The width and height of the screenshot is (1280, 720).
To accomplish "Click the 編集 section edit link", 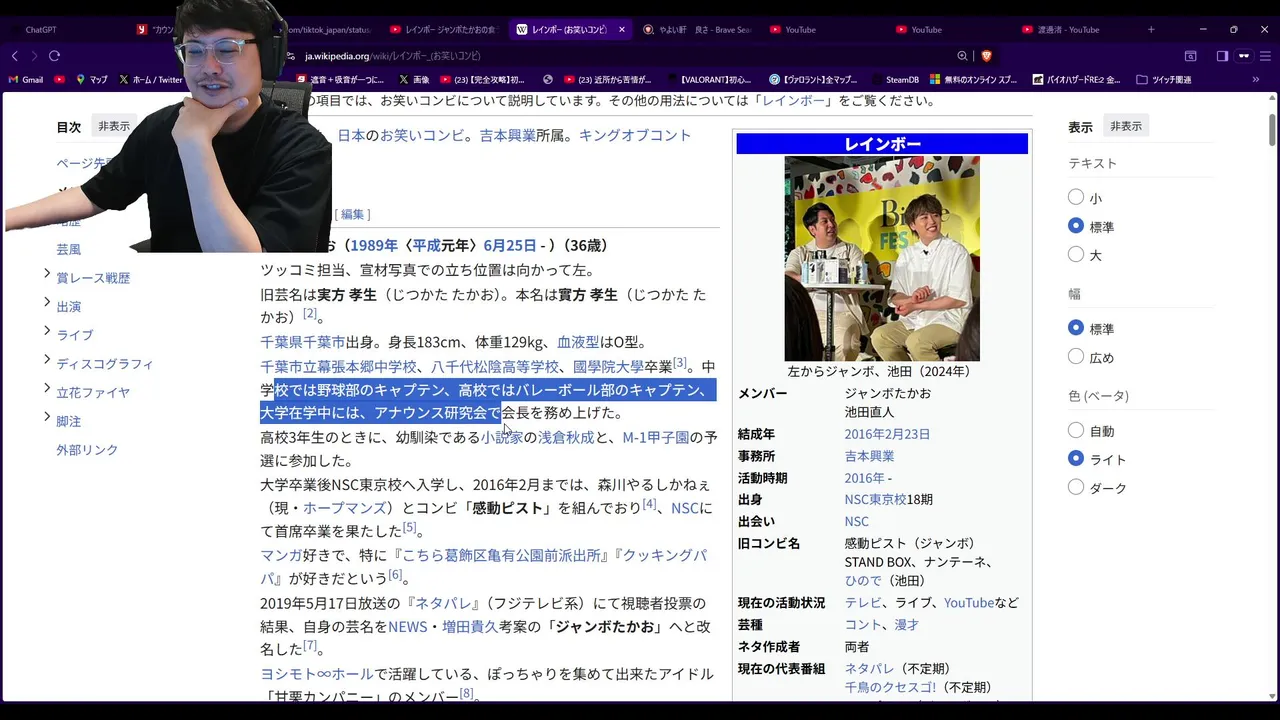I will [x=352, y=214].
